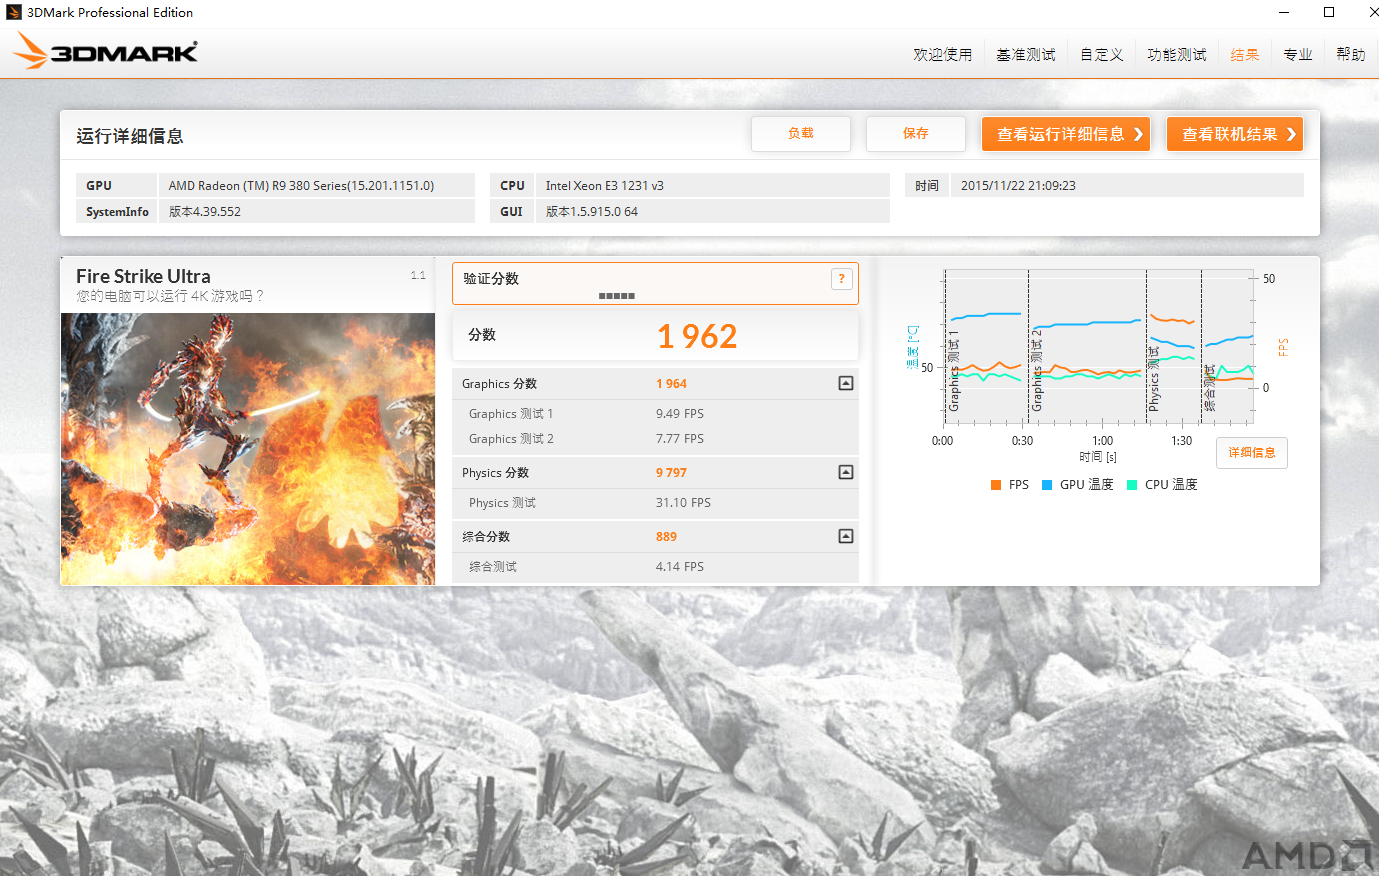Click the Fire Strike Ultra title
Screen dimensions: 1379x876
(x=143, y=276)
